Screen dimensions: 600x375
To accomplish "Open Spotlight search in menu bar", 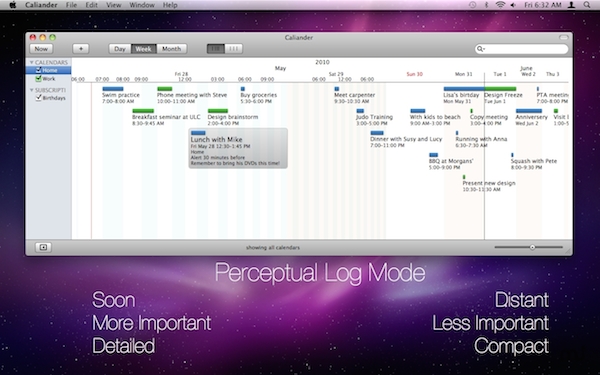I will click(587, 5).
